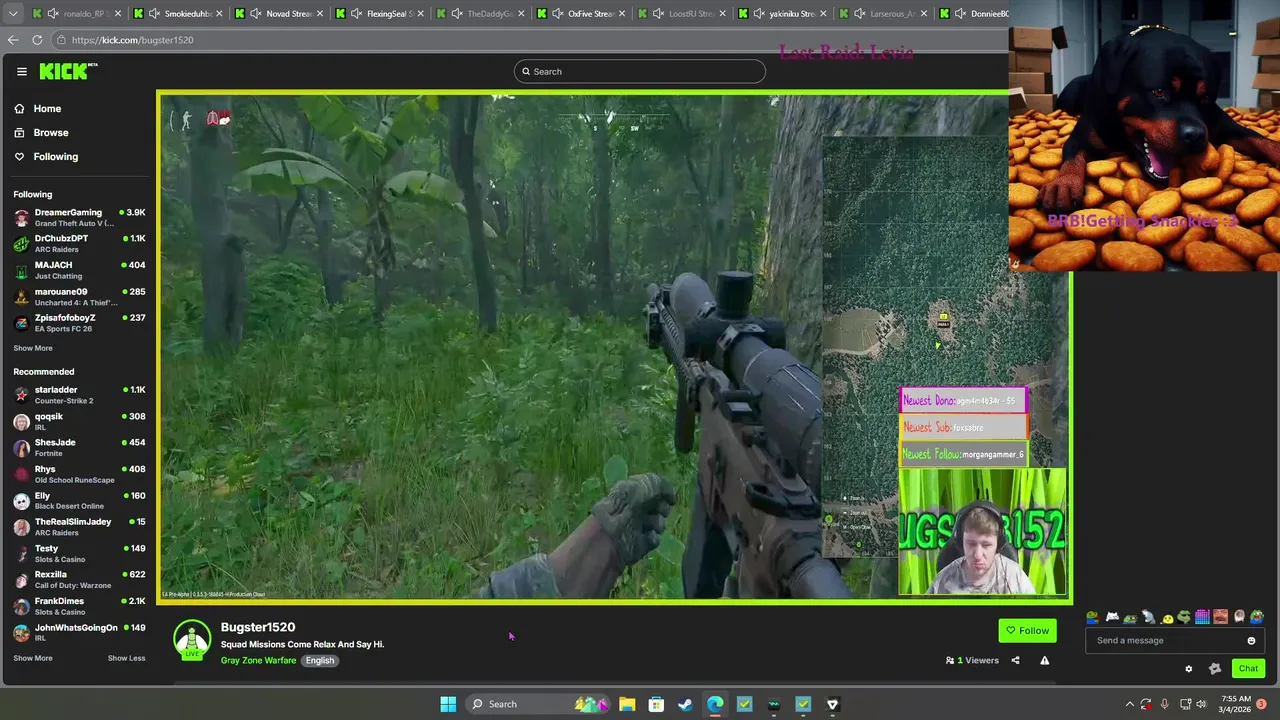1280x720 pixels.
Task: Open the clock showing 7:55 AM
Action: pyautogui.click(x=1236, y=704)
